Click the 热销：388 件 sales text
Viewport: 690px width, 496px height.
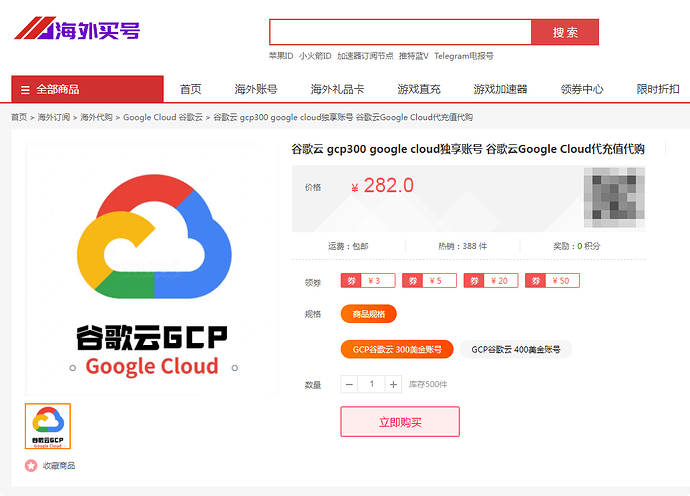click(x=462, y=246)
